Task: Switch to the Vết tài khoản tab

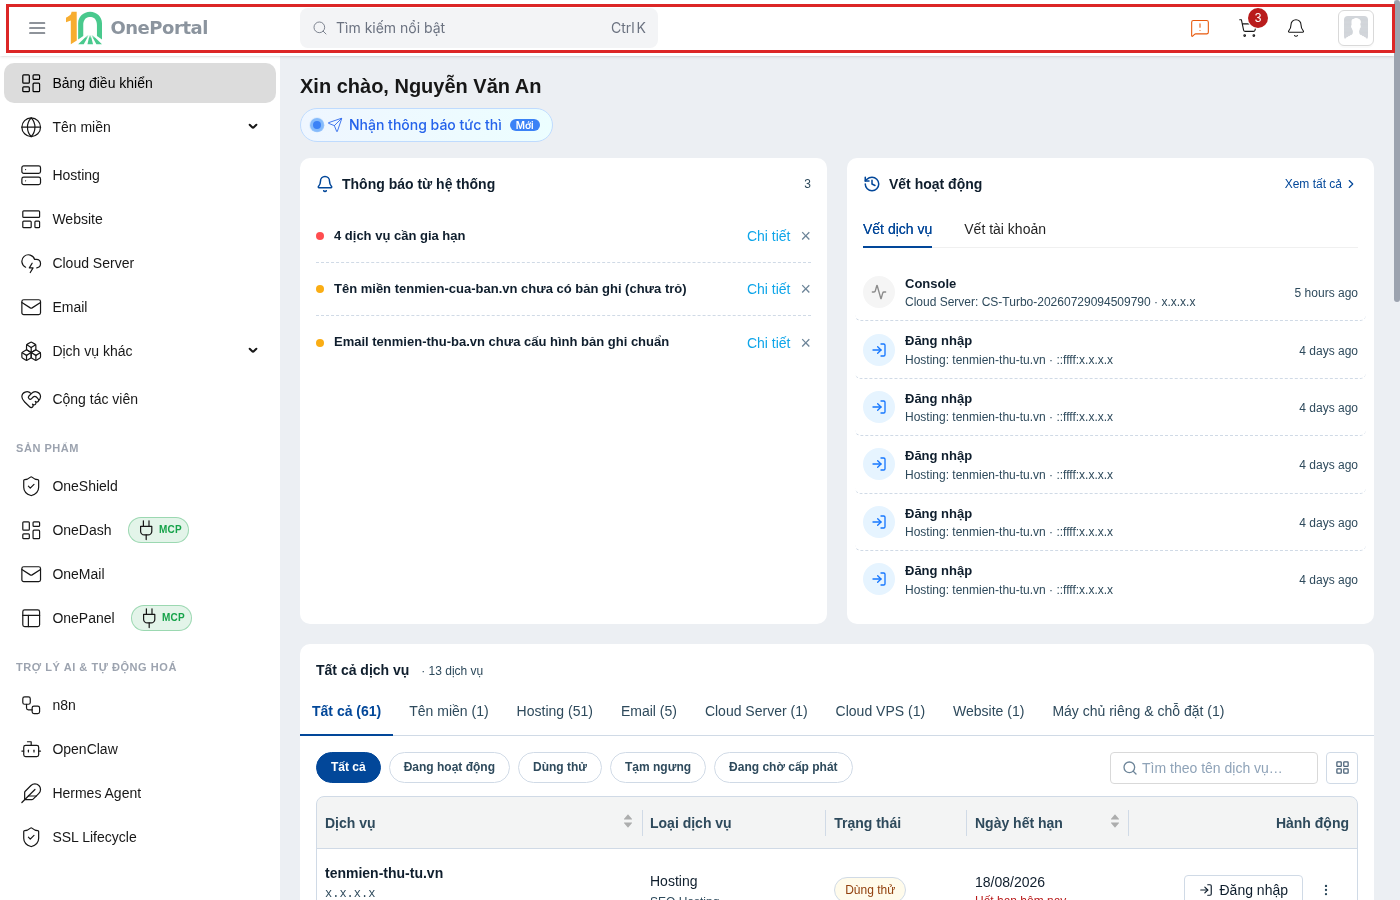Action: 1005,229
